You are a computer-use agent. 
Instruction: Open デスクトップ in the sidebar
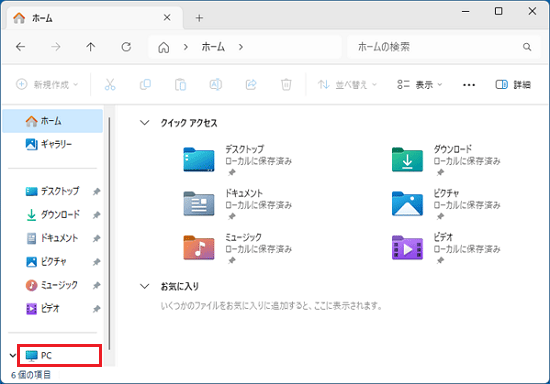tap(53, 191)
